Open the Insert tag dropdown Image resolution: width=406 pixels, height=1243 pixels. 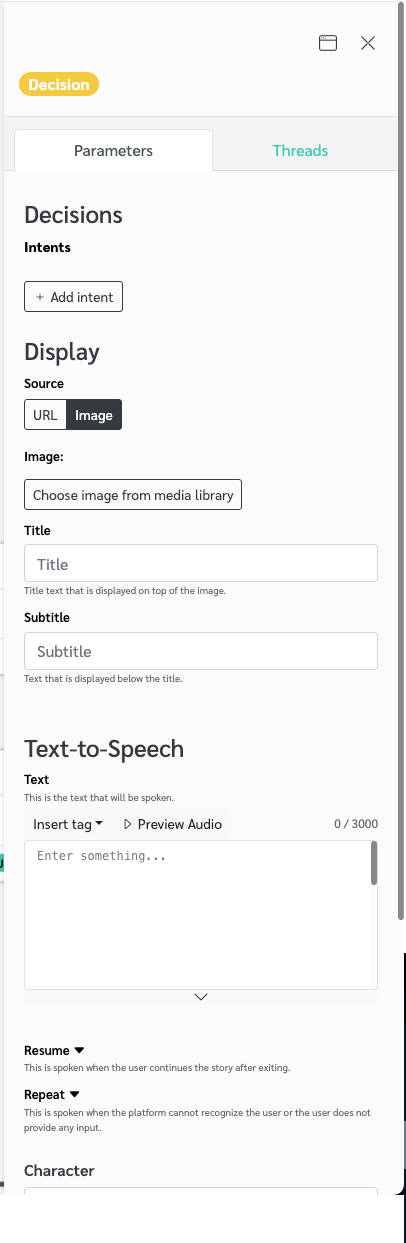pos(68,824)
